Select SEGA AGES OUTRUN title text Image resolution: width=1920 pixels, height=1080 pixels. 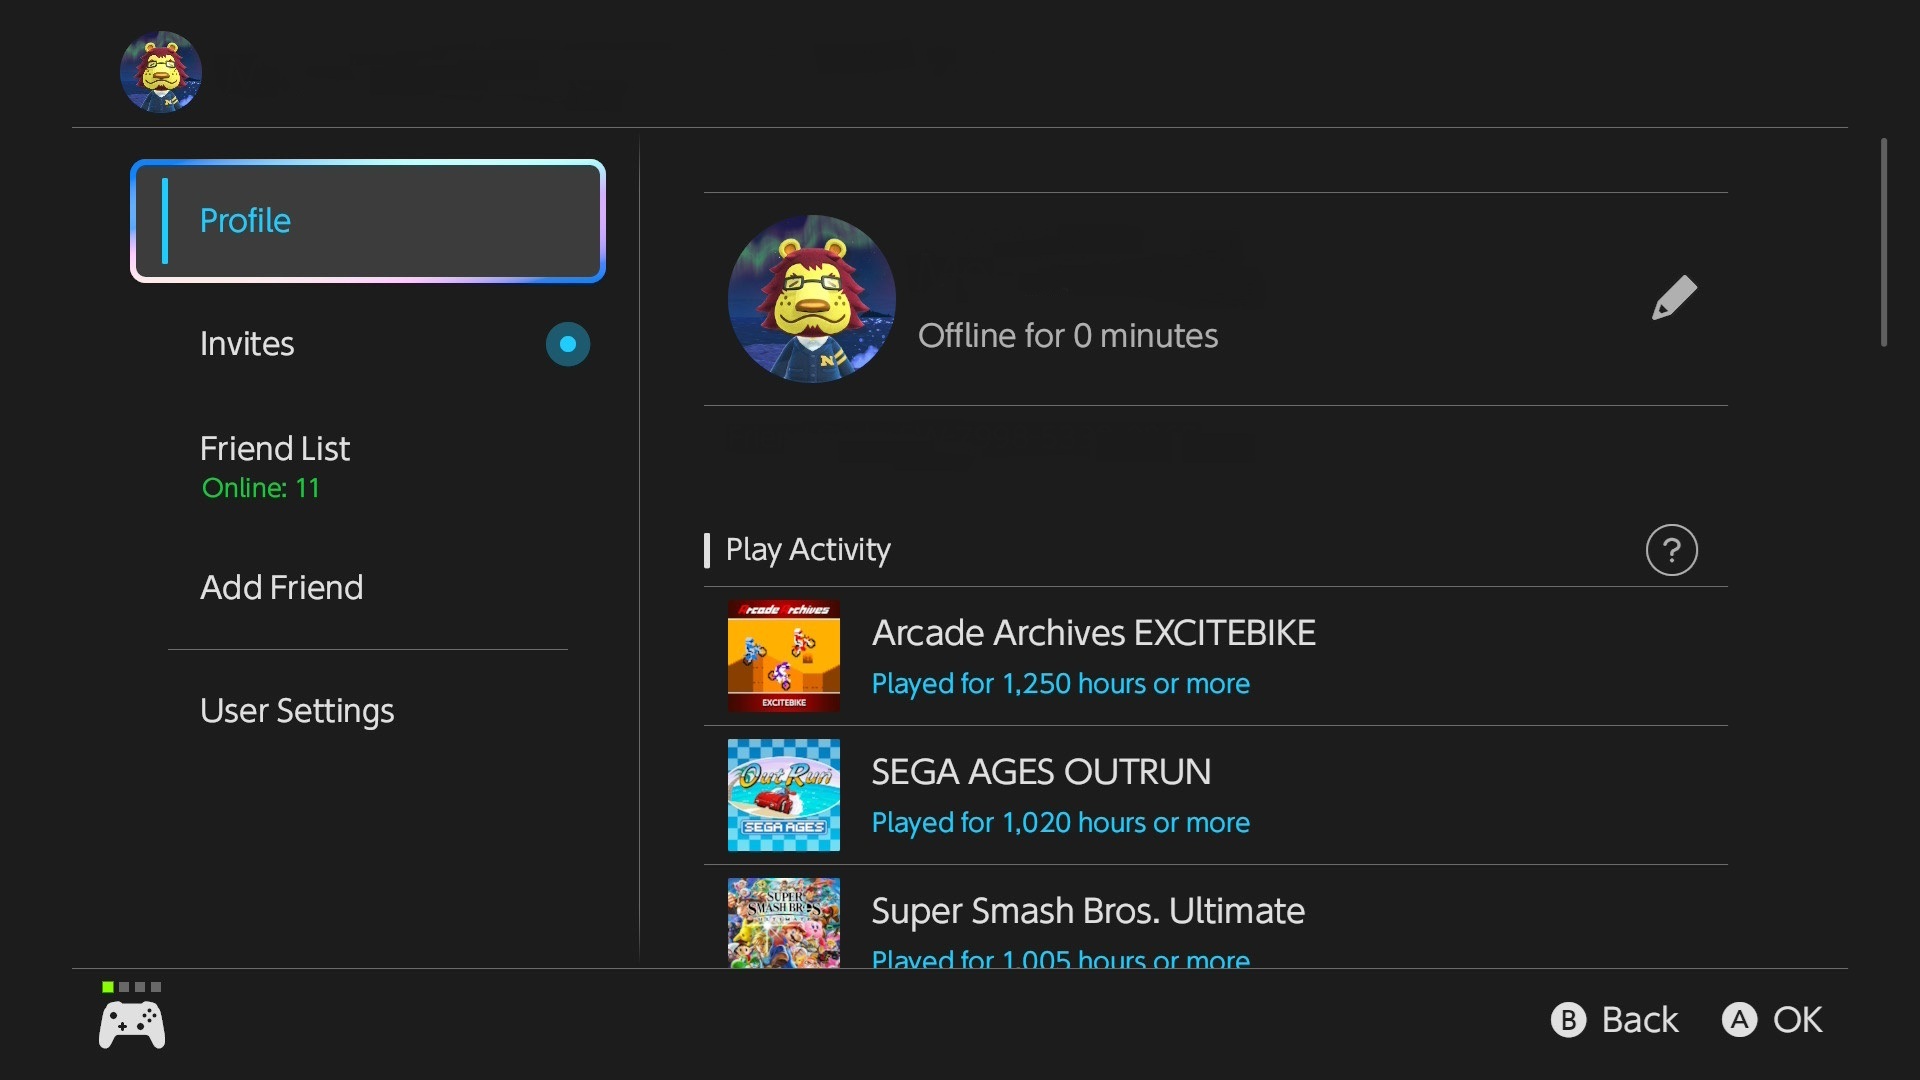pos(1040,772)
